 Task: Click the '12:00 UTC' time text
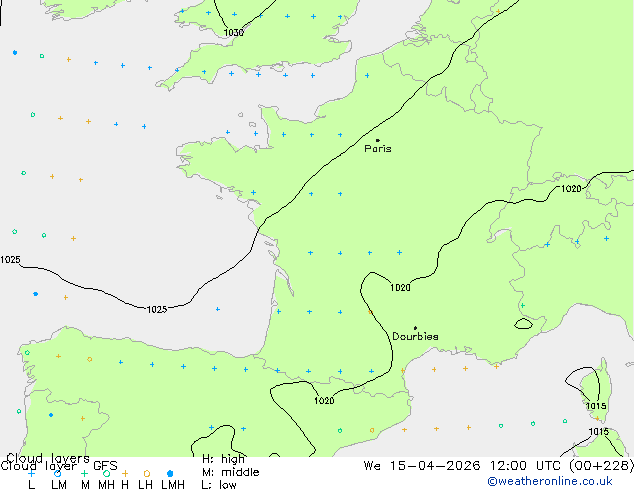[526, 466]
